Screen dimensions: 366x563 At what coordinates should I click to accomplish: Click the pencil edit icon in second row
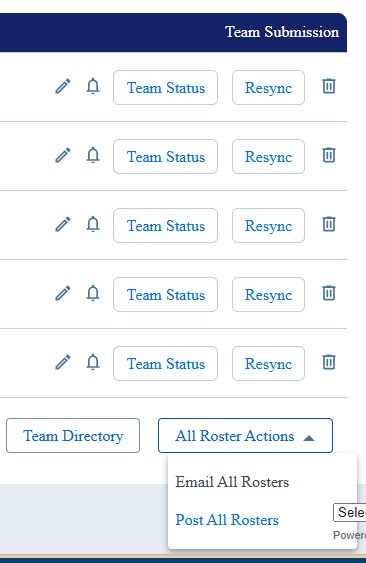click(x=63, y=155)
